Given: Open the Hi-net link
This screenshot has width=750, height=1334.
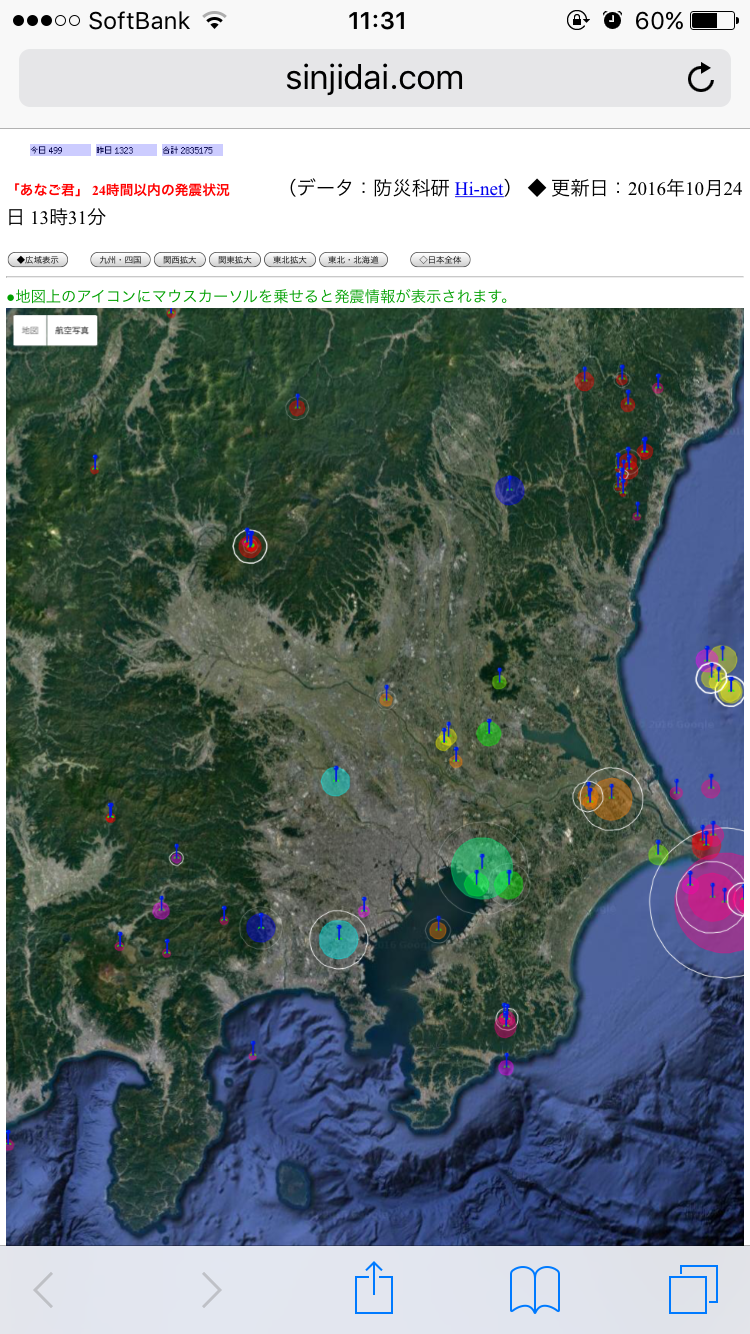Looking at the screenshot, I should (479, 188).
